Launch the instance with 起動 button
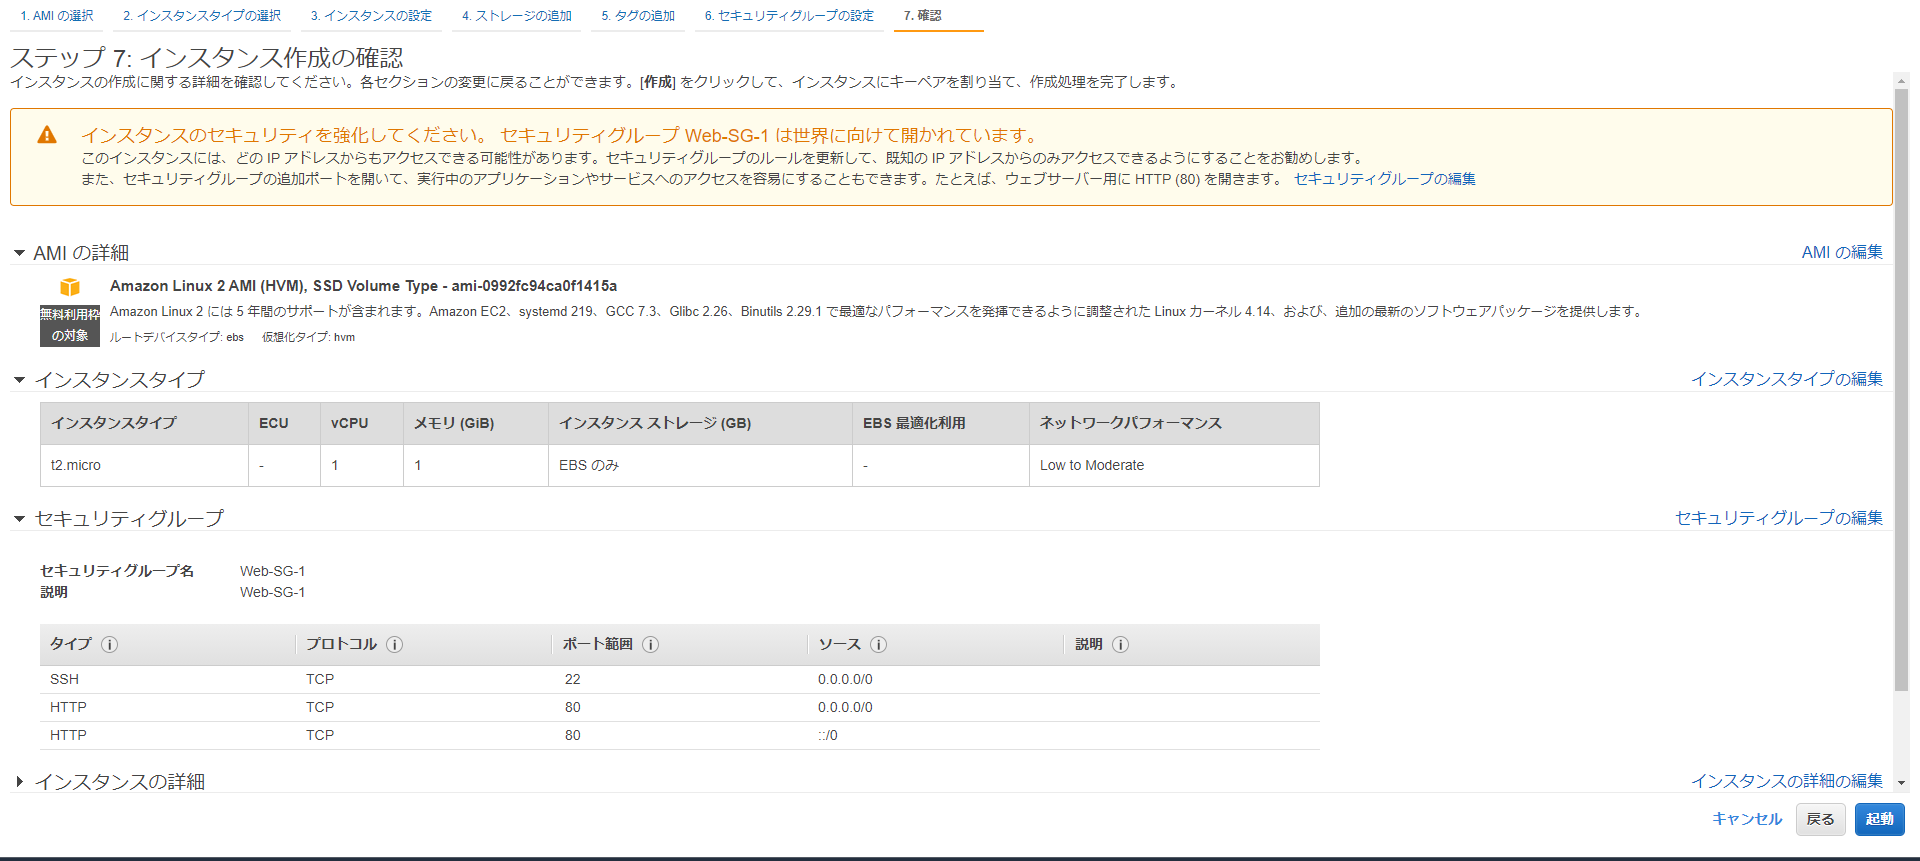 pyautogui.click(x=1879, y=819)
